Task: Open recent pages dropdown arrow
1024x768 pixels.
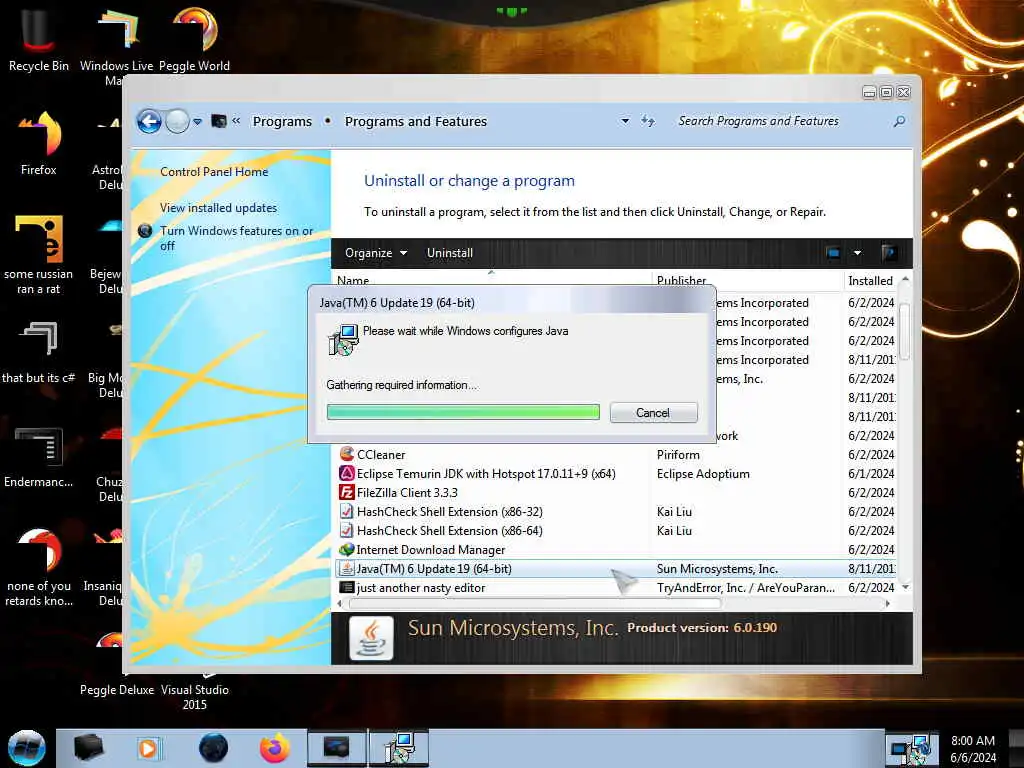Action: point(197,121)
